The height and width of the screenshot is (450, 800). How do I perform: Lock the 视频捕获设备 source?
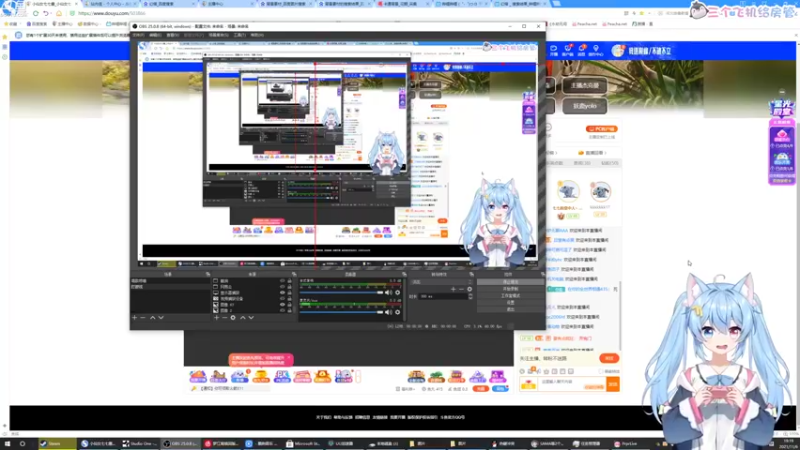pyautogui.click(x=289, y=298)
